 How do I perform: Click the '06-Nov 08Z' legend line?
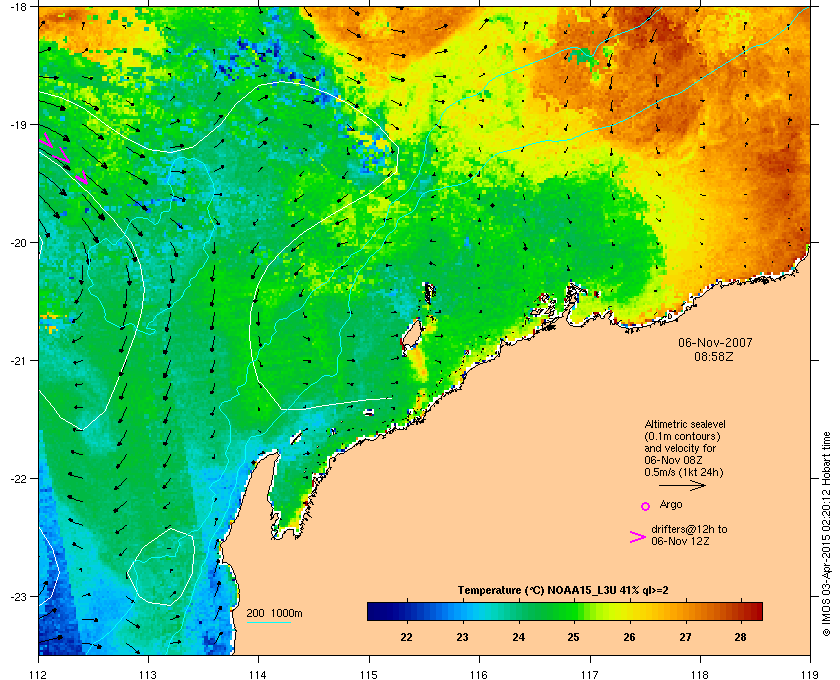673,460
